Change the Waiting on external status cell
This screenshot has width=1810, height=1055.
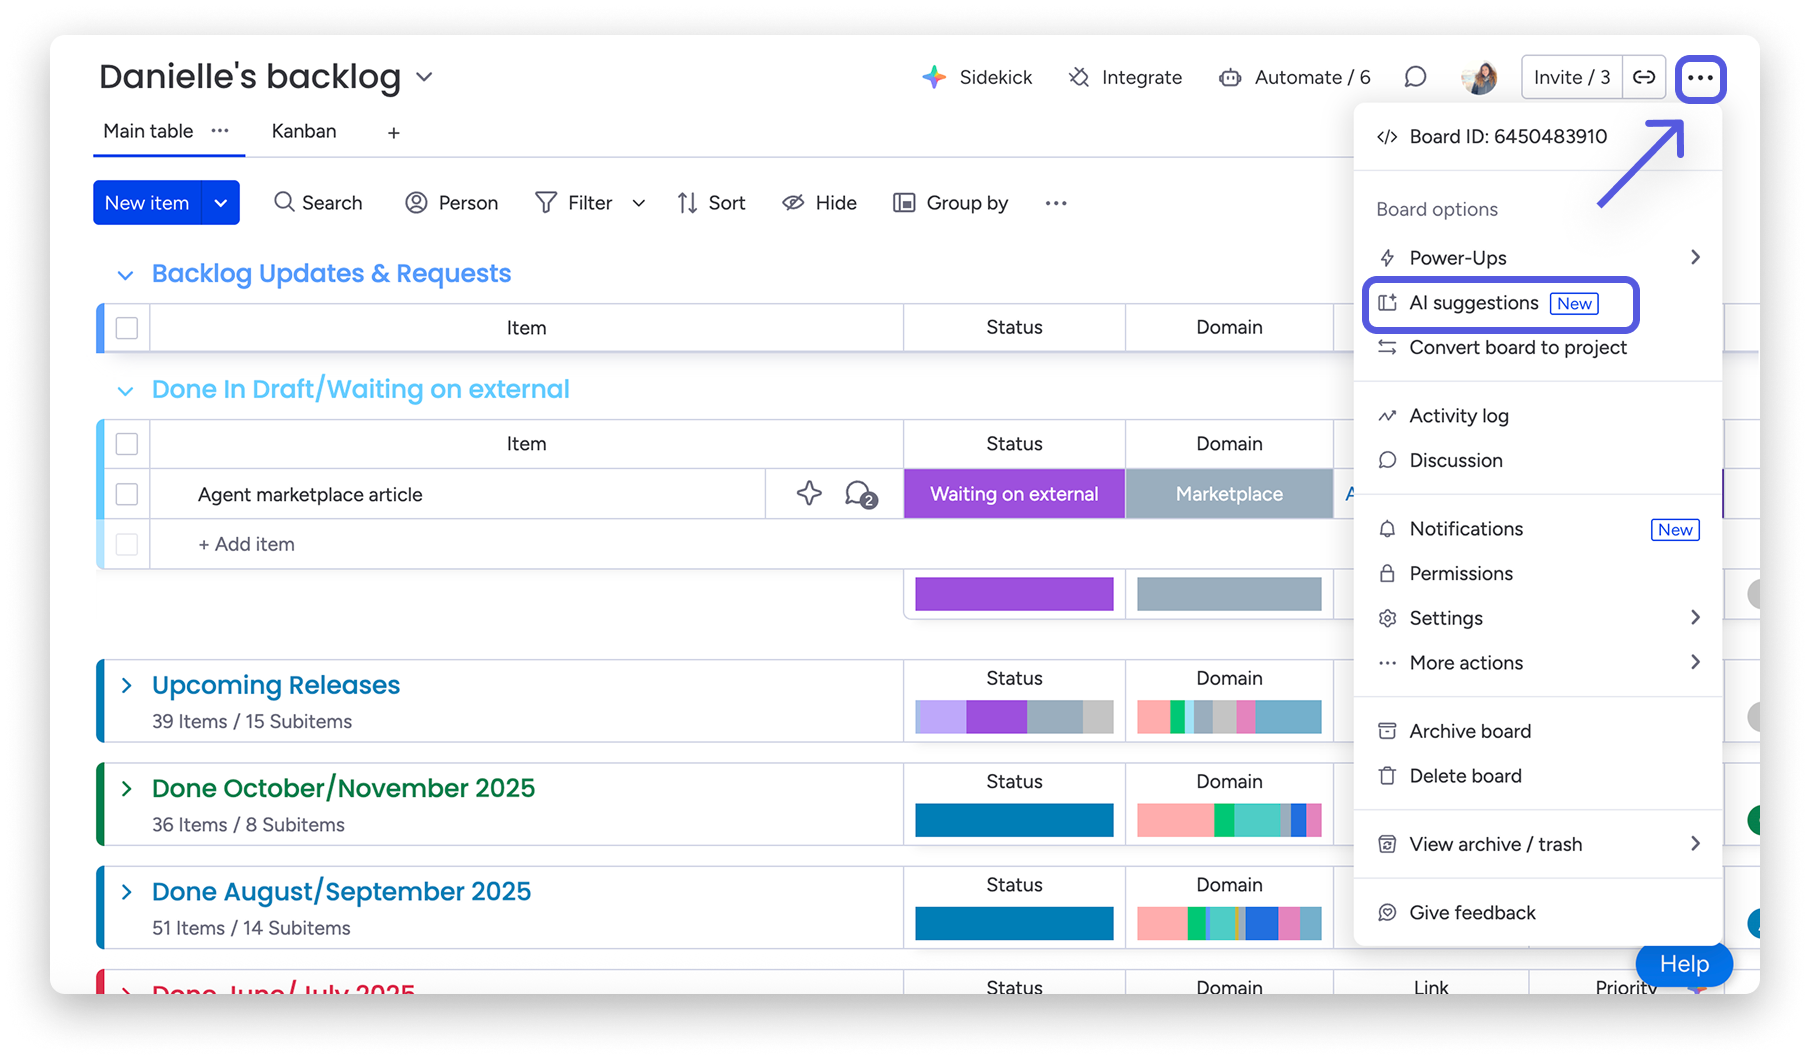(x=1014, y=494)
